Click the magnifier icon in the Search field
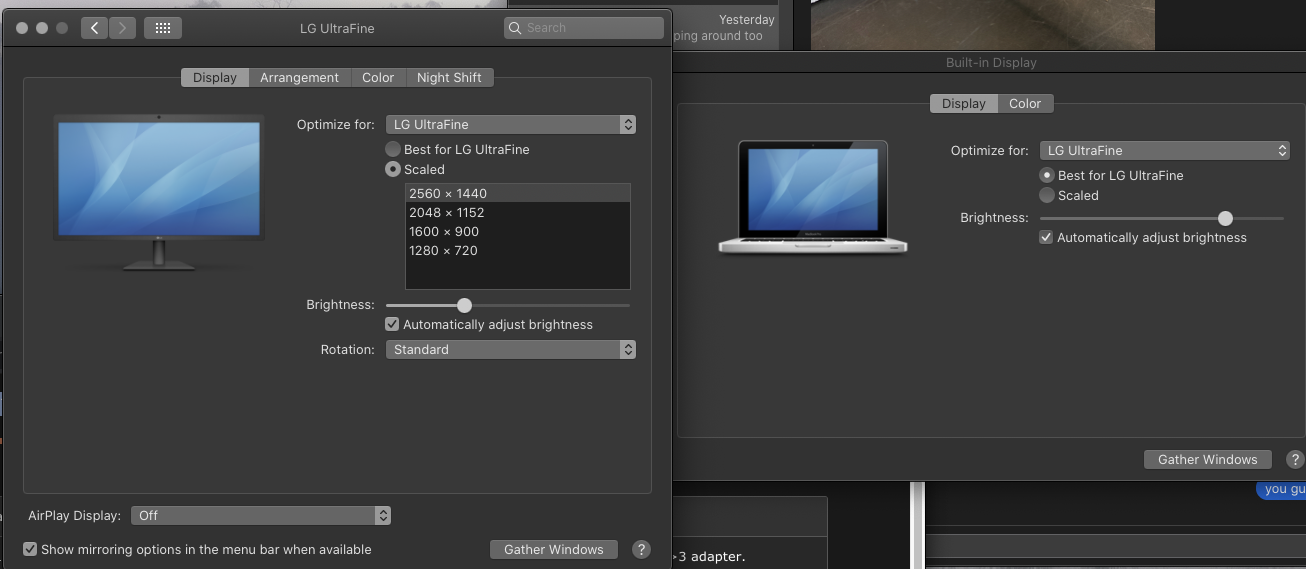The height and width of the screenshot is (569, 1306). pyautogui.click(x=515, y=28)
